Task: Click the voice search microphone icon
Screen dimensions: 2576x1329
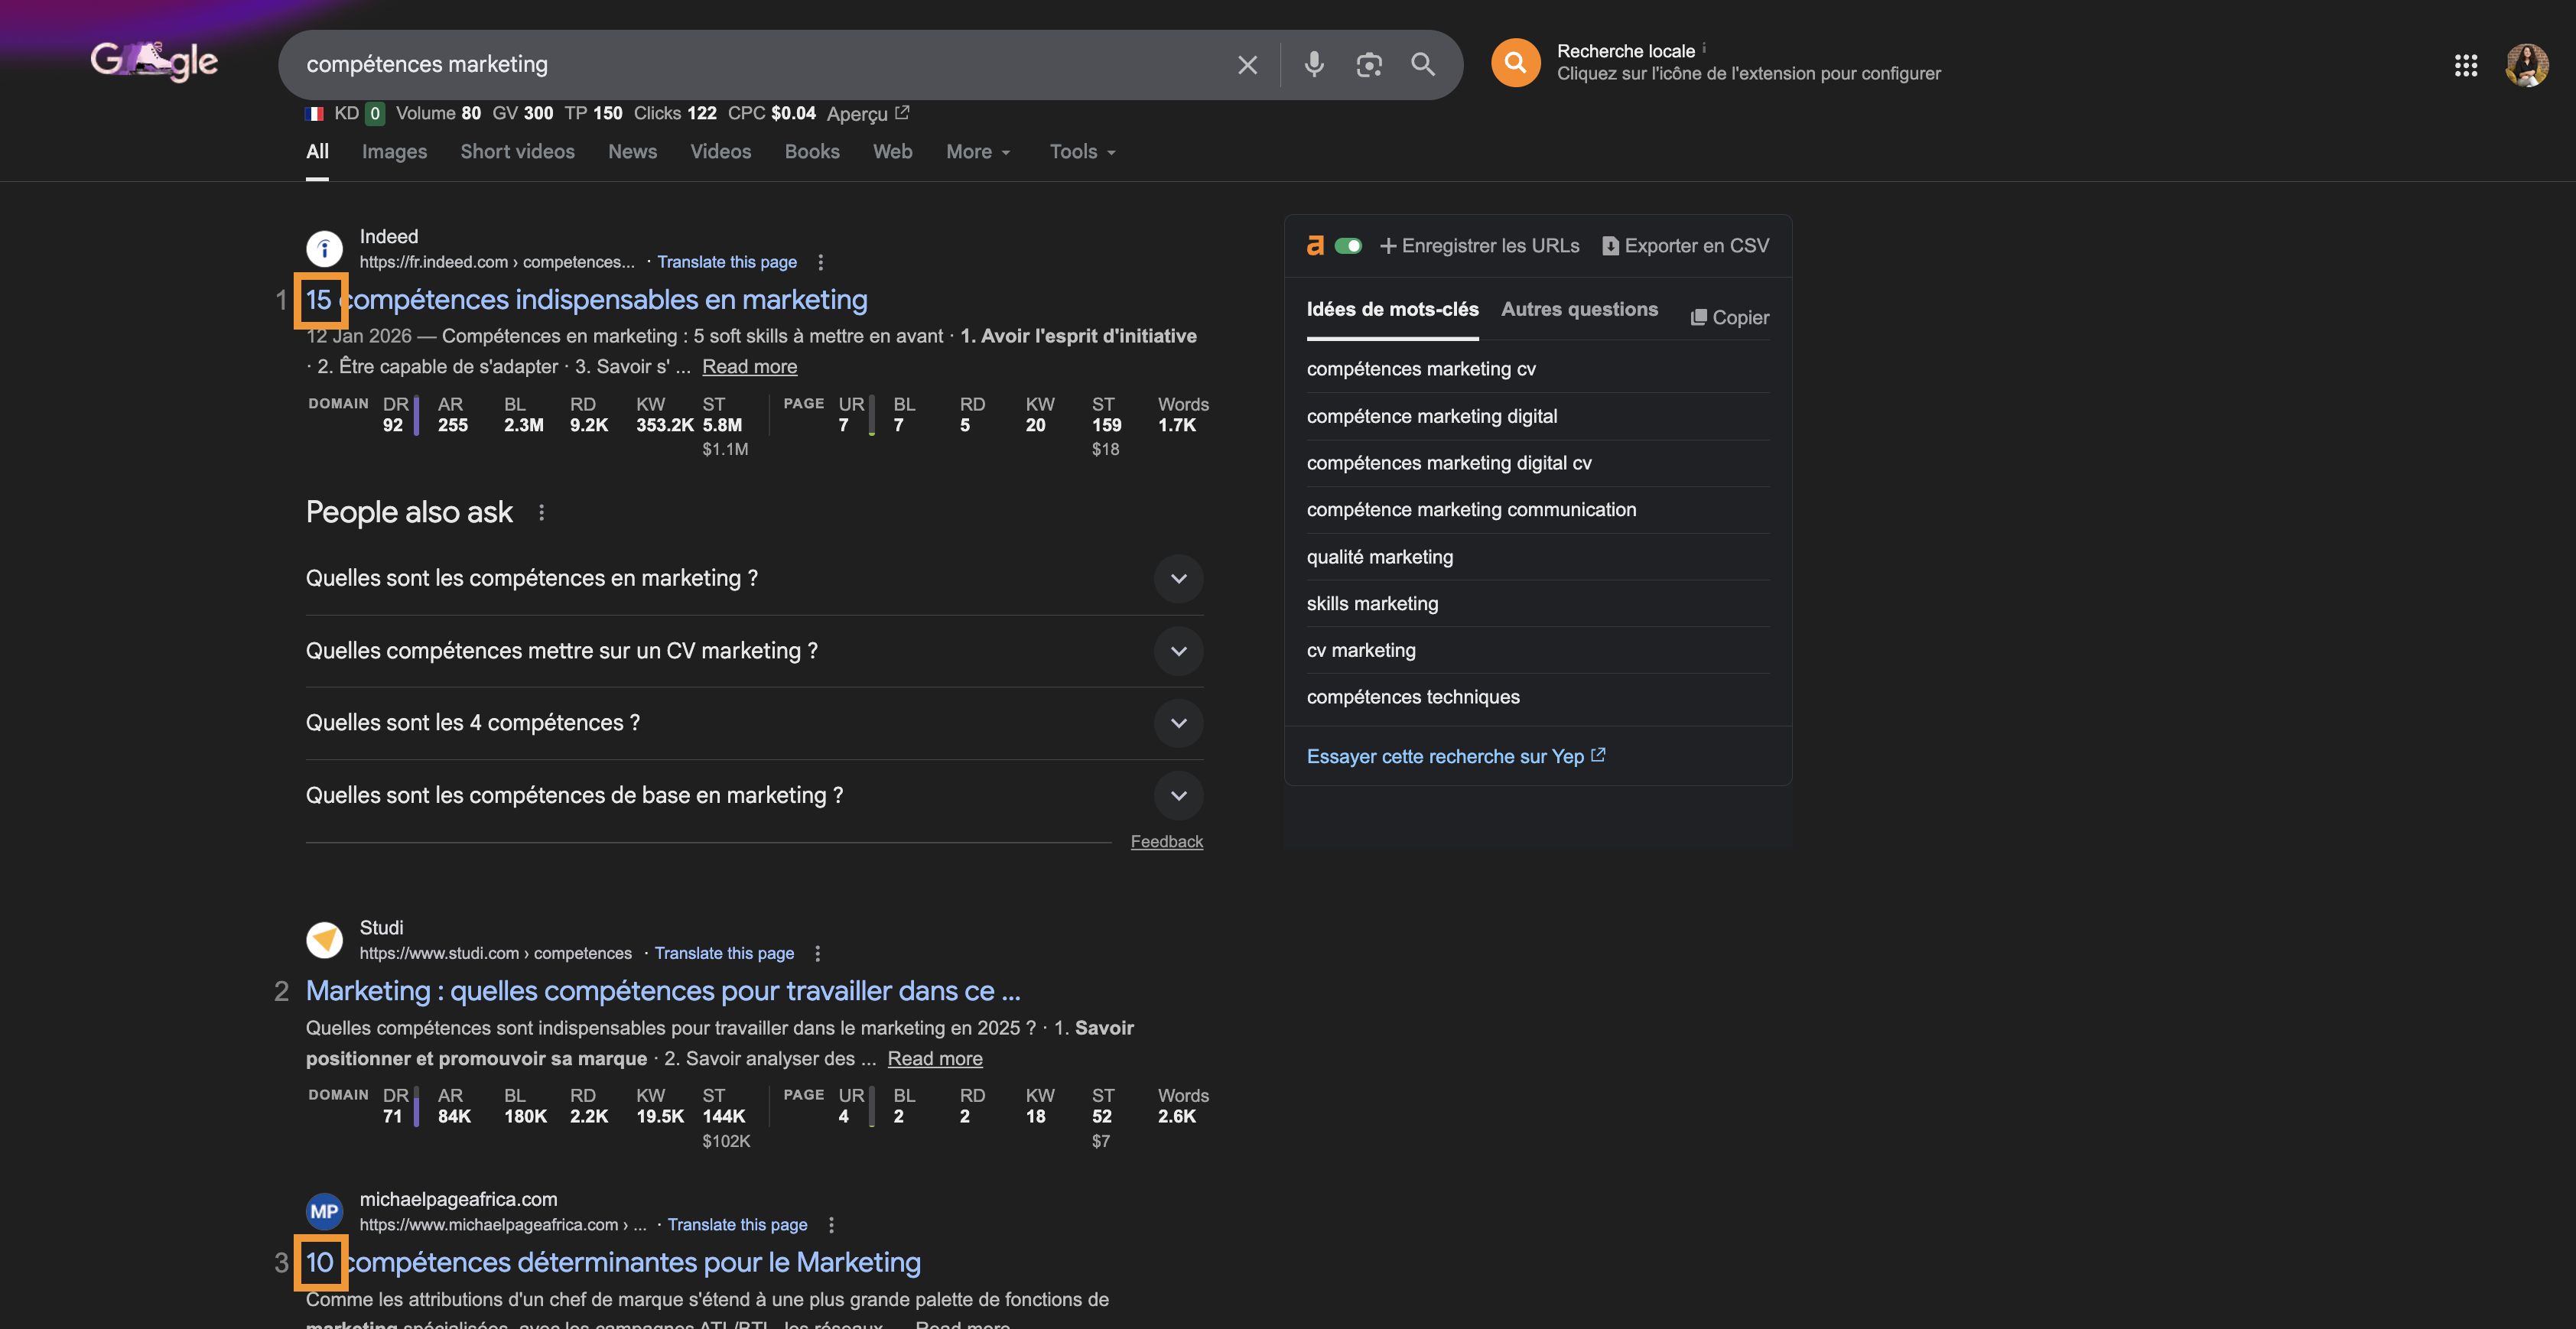Action: coord(1313,64)
